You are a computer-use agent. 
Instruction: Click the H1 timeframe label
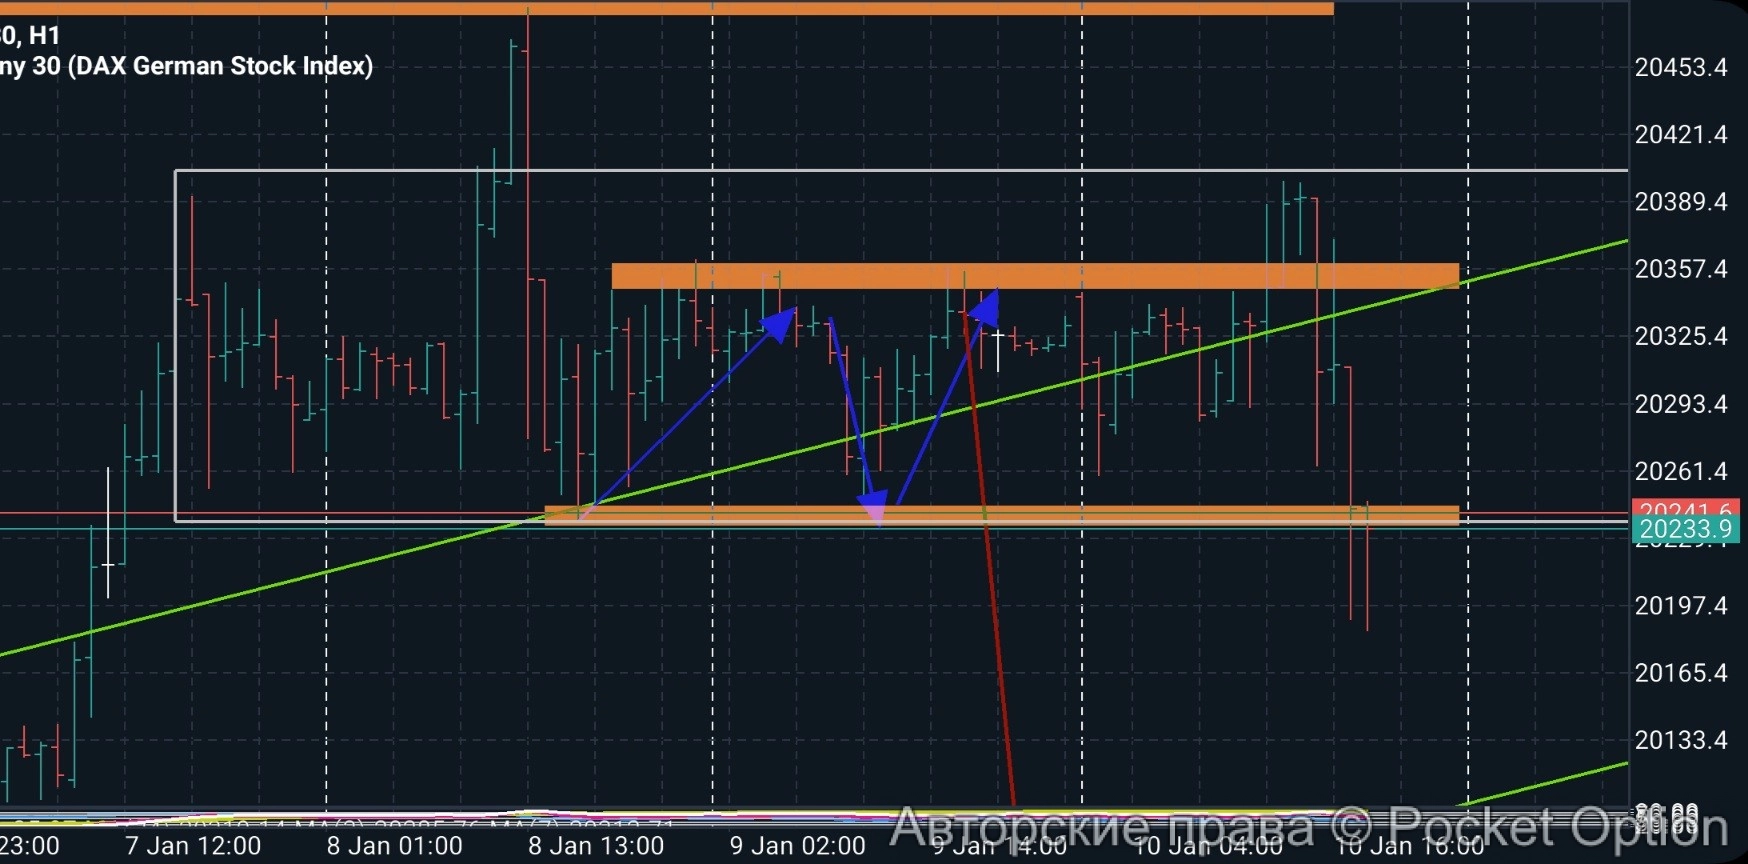coord(44,36)
